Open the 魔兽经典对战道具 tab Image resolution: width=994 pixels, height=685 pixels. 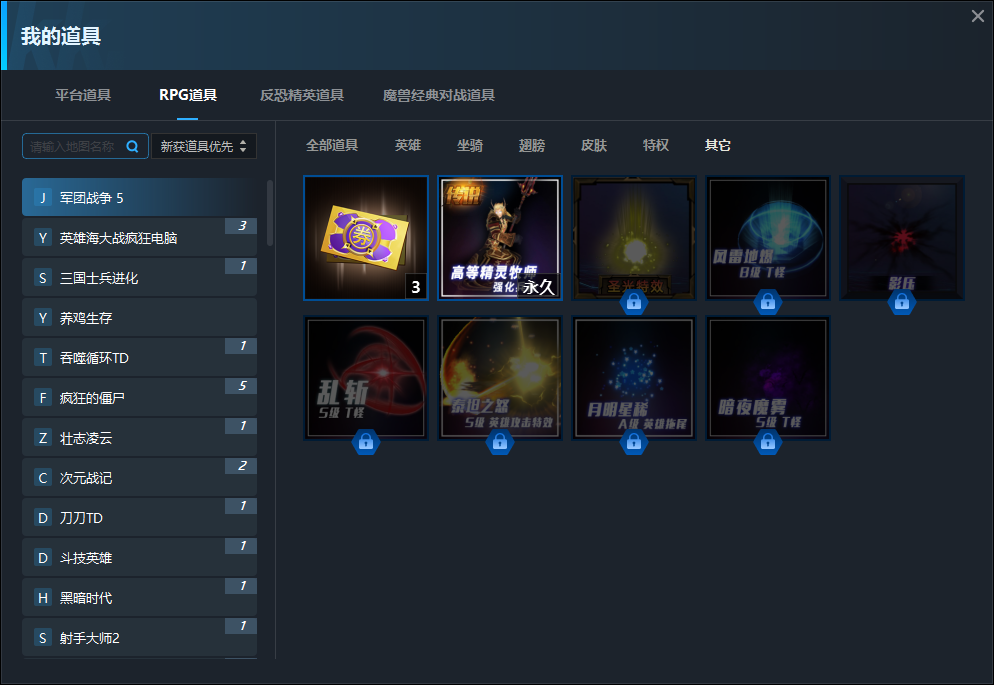coord(438,95)
